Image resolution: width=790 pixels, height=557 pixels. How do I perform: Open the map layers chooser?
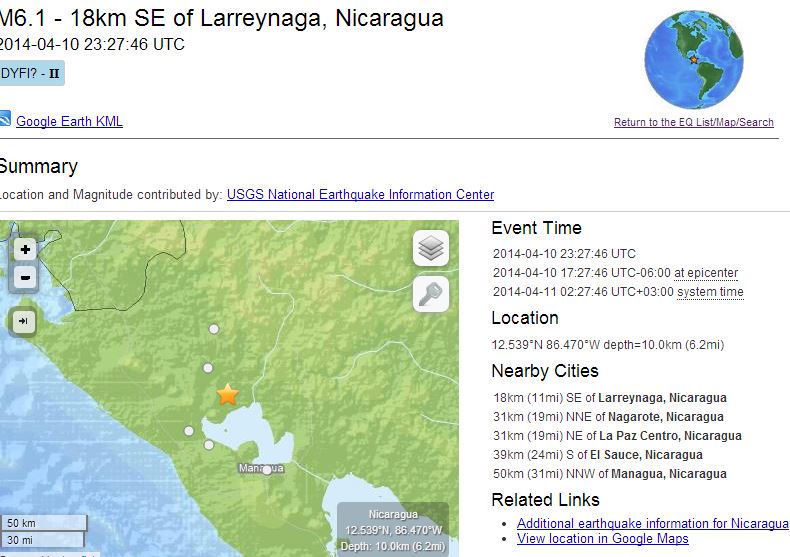(431, 248)
